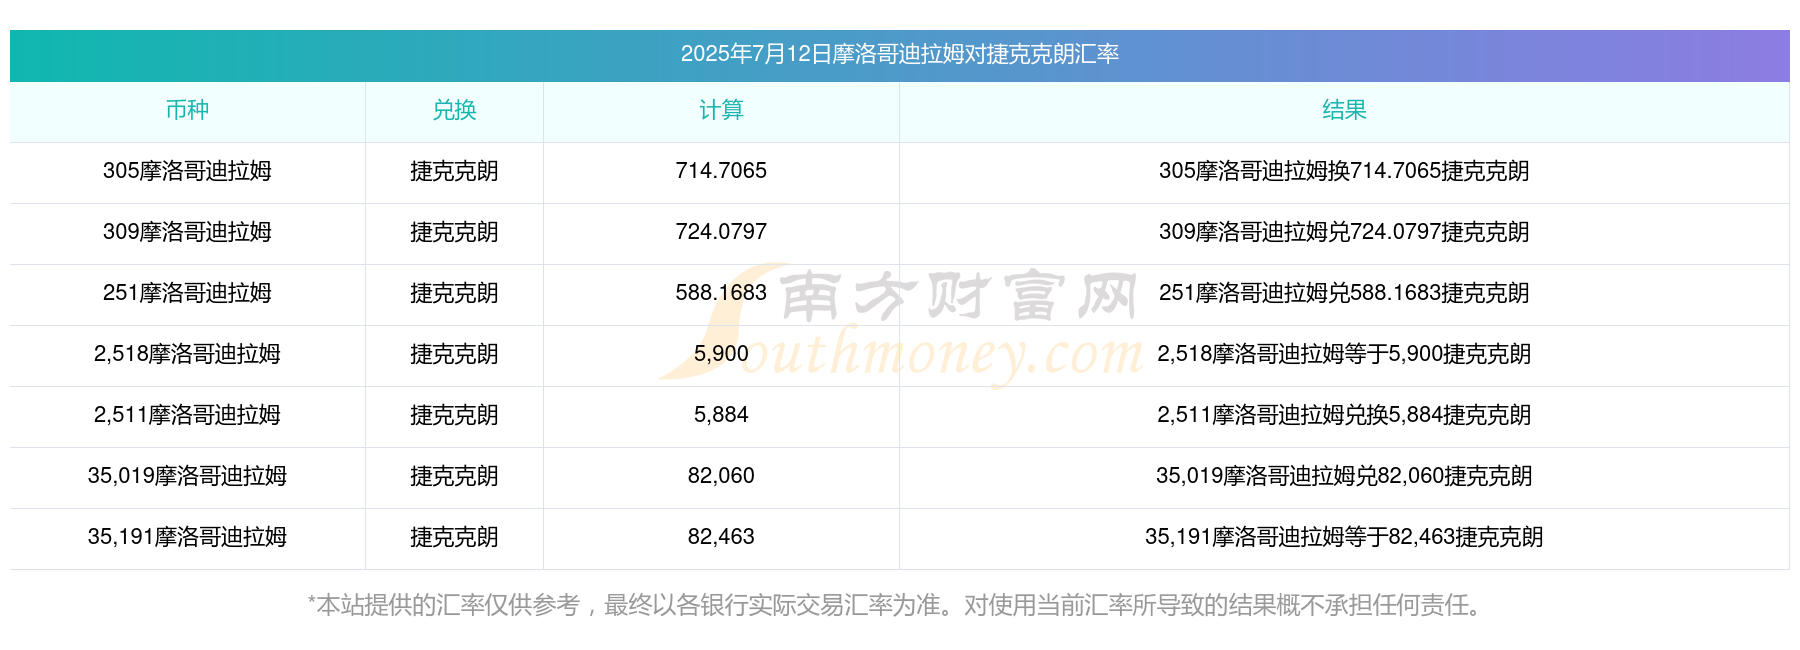The width and height of the screenshot is (1800, 650).
Task: Click 捷克克朗 in the 251摩洛哥迪拉姆 row
Action: pyautogui.click(x=454, y=293)
